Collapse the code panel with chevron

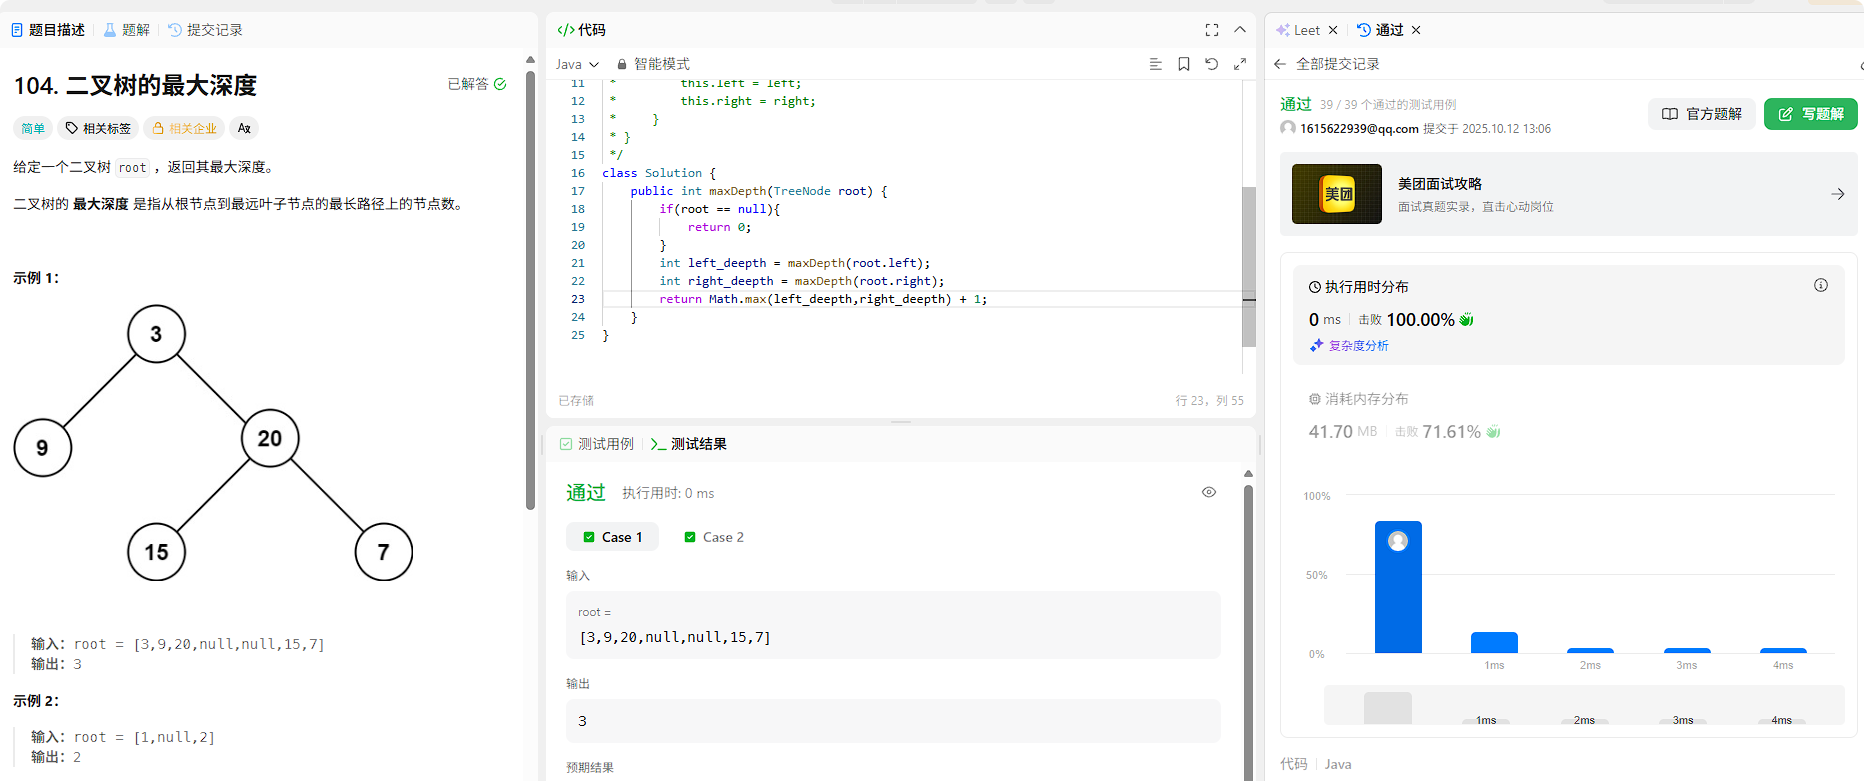tap(1240, 30)
